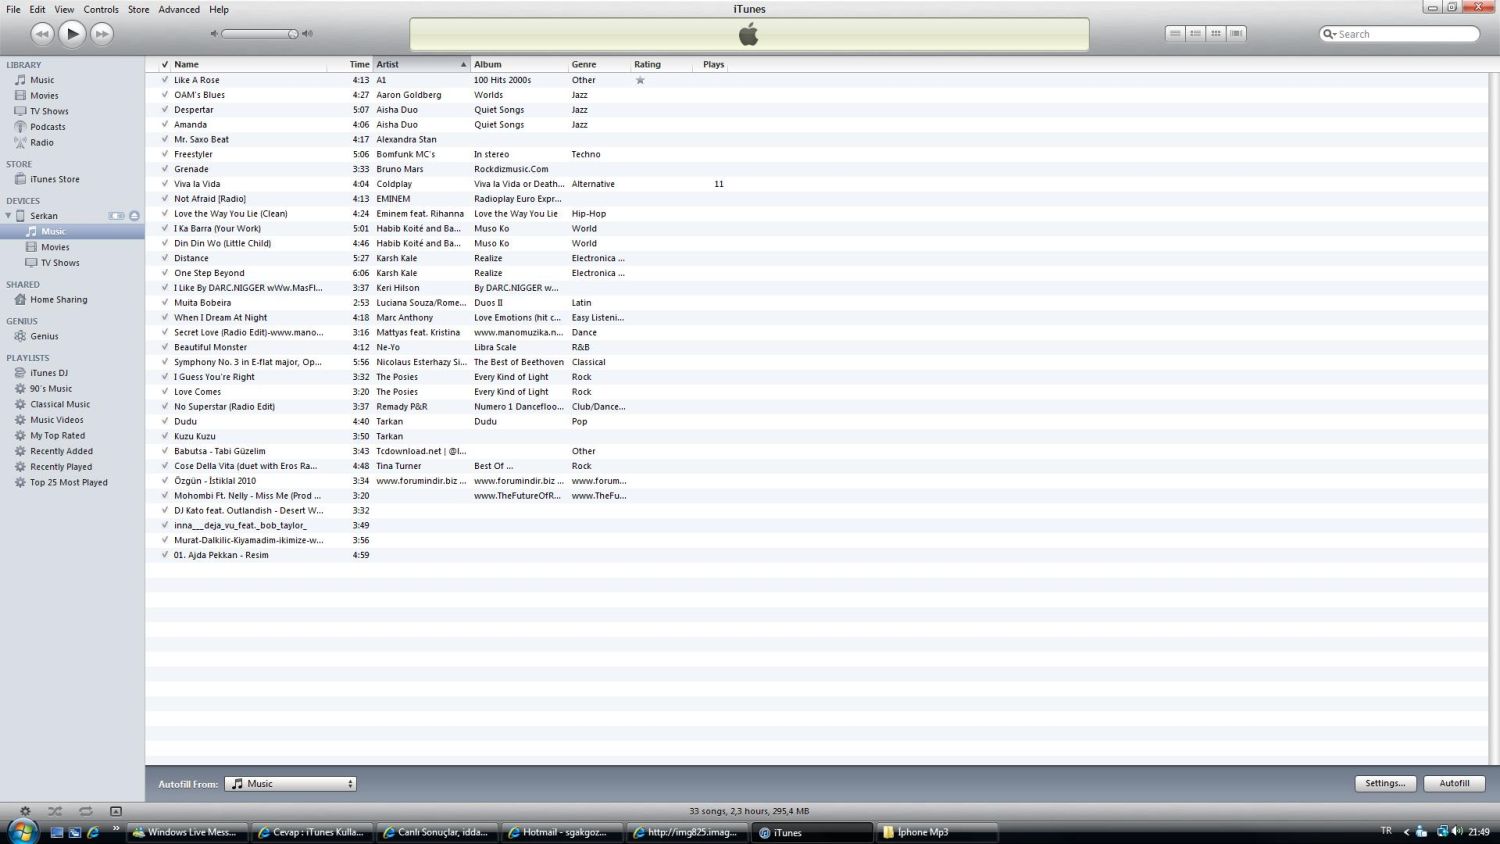Uncheck the song OAM's Blues
This screenshot has height=844, width=1500.
[165, 95]
